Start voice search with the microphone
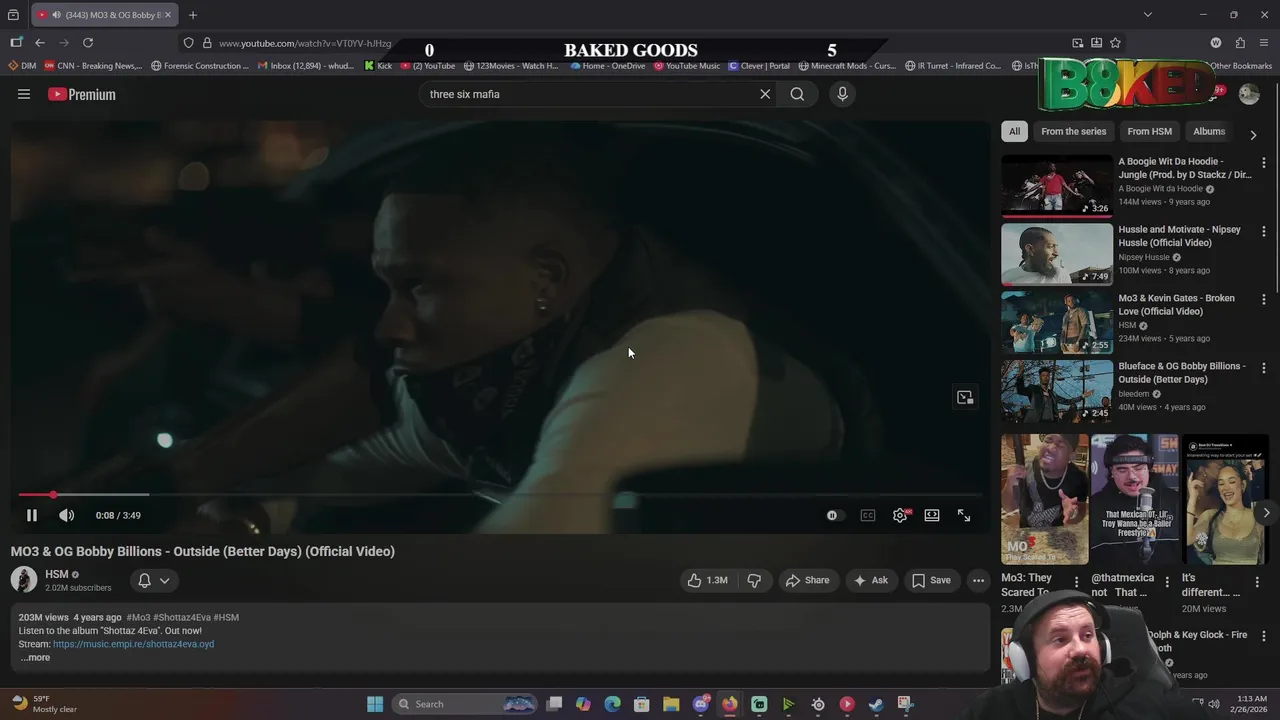This screenshot has width=1280, height=720. [842, 94]
